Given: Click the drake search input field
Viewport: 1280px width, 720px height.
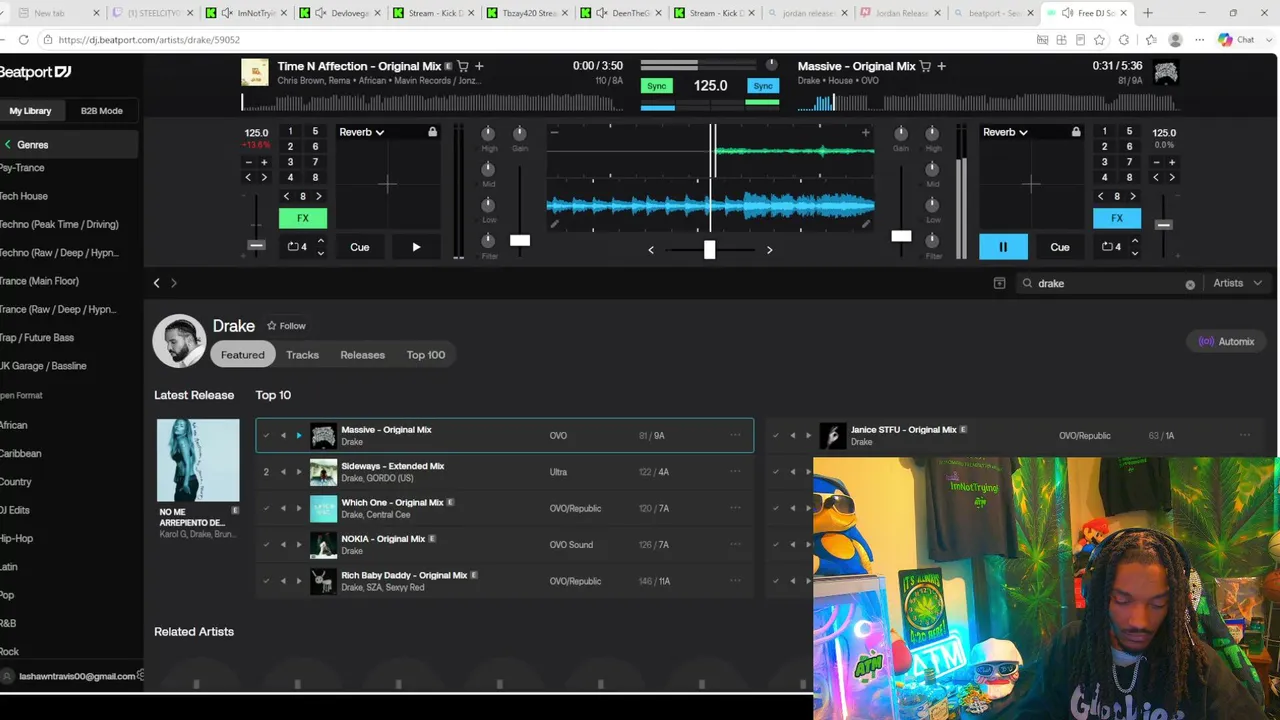Looking at the screenshot, I should pos(1108,284).
